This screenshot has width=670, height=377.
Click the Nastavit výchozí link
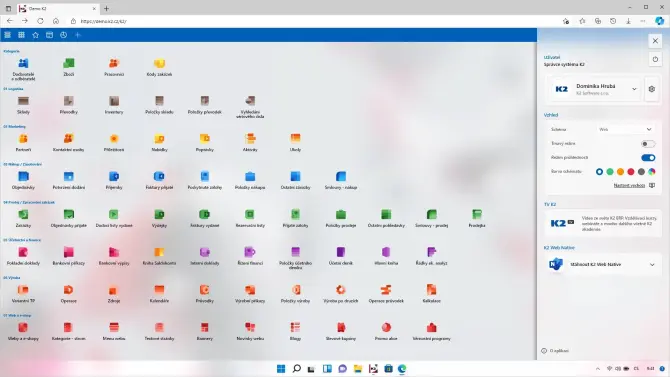(629, 186)
